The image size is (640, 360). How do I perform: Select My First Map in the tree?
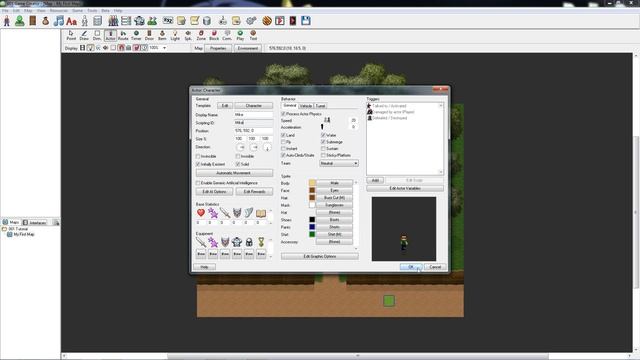[24, 235]
